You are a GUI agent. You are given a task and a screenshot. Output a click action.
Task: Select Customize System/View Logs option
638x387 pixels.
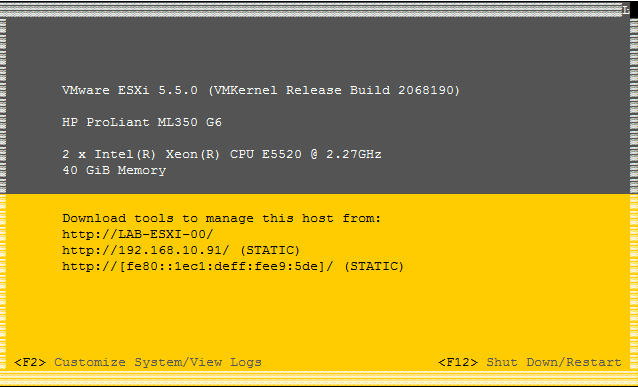(x=158, y=362)
